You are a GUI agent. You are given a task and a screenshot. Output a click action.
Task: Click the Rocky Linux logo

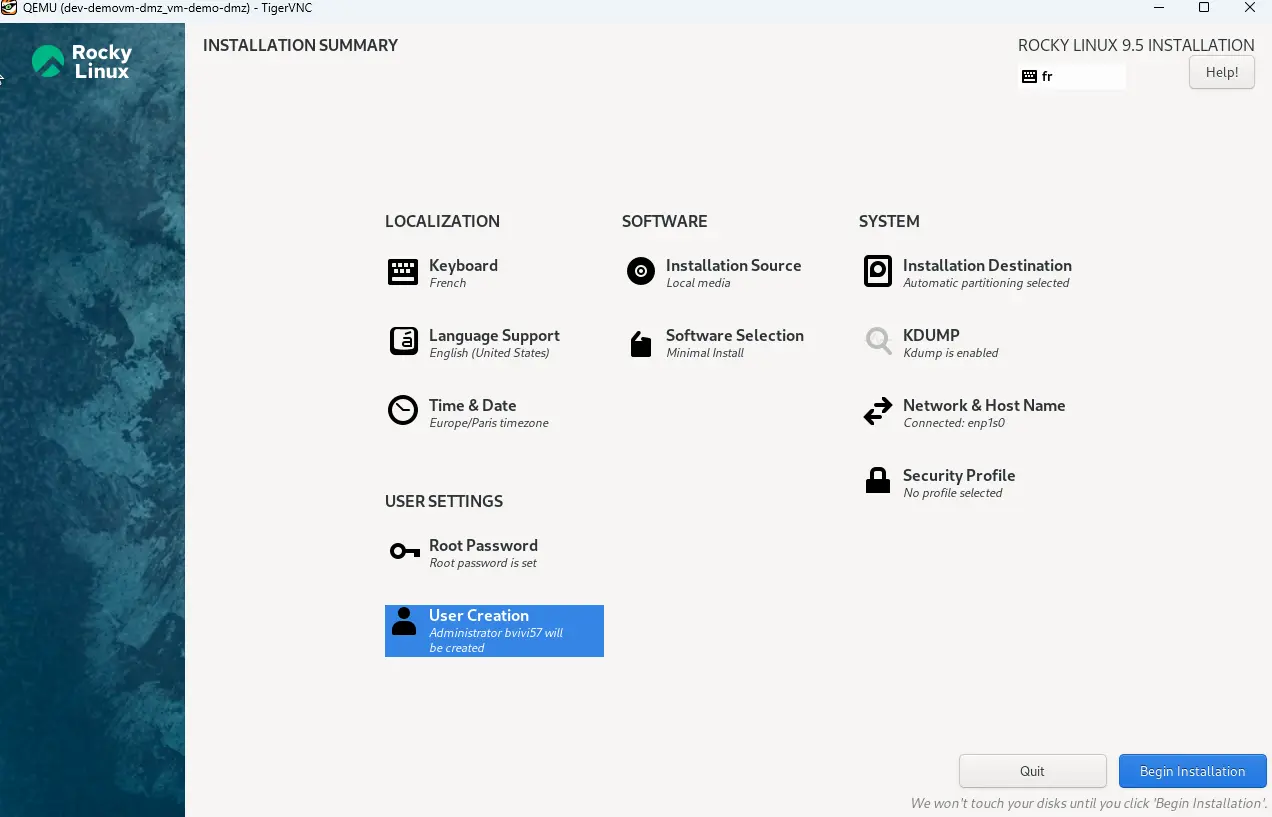(82, 62)
